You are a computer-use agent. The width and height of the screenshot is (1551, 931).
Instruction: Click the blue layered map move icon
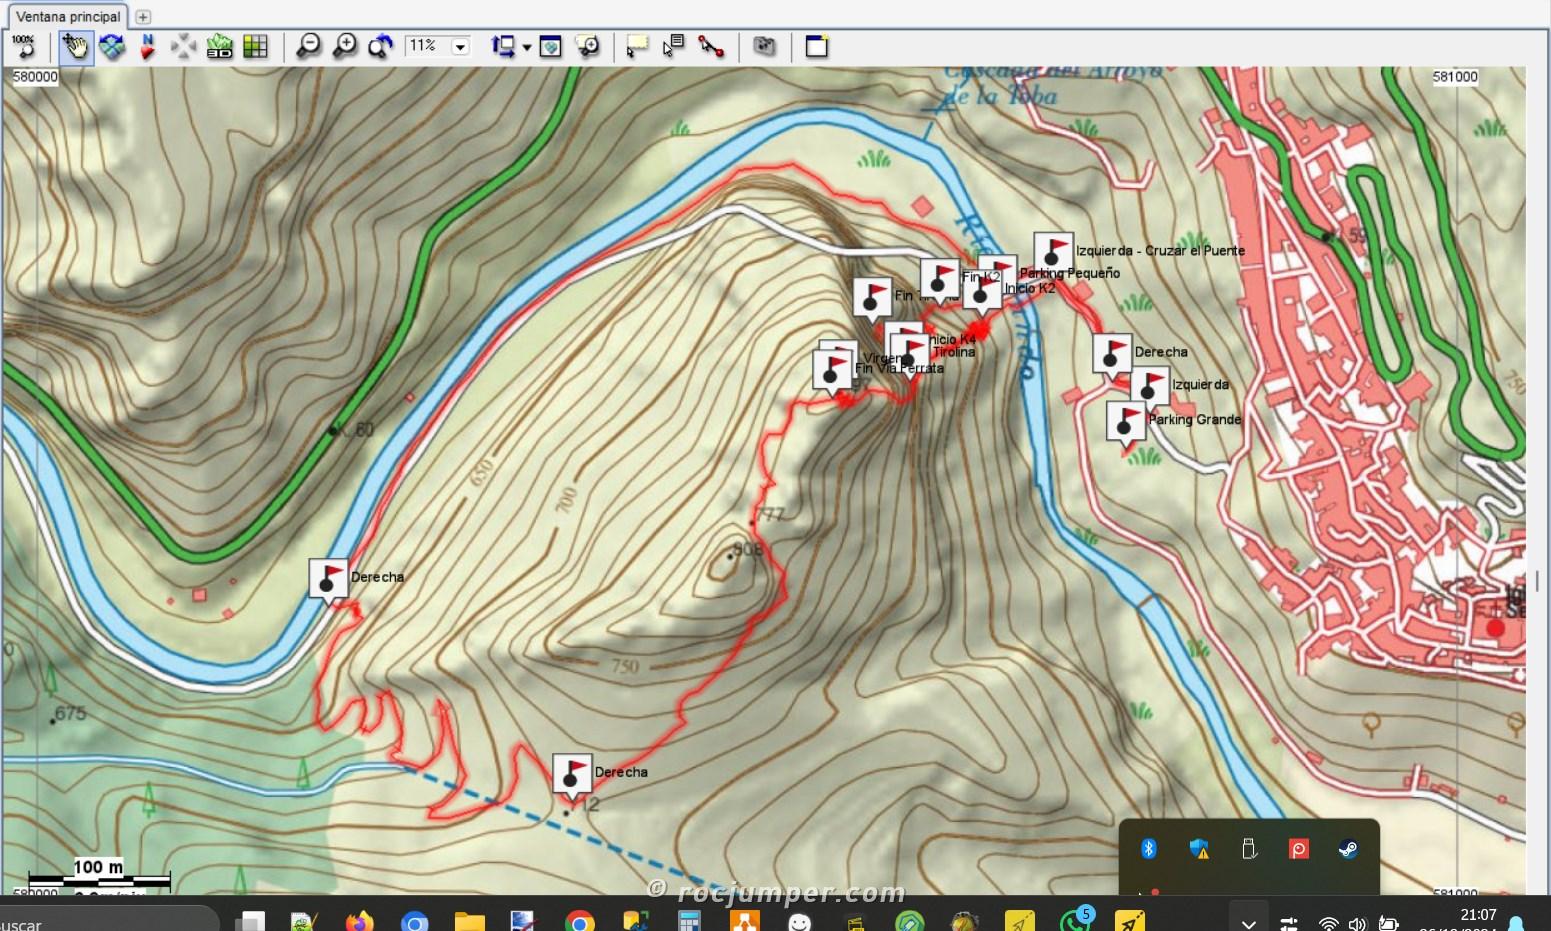(112, 46)
